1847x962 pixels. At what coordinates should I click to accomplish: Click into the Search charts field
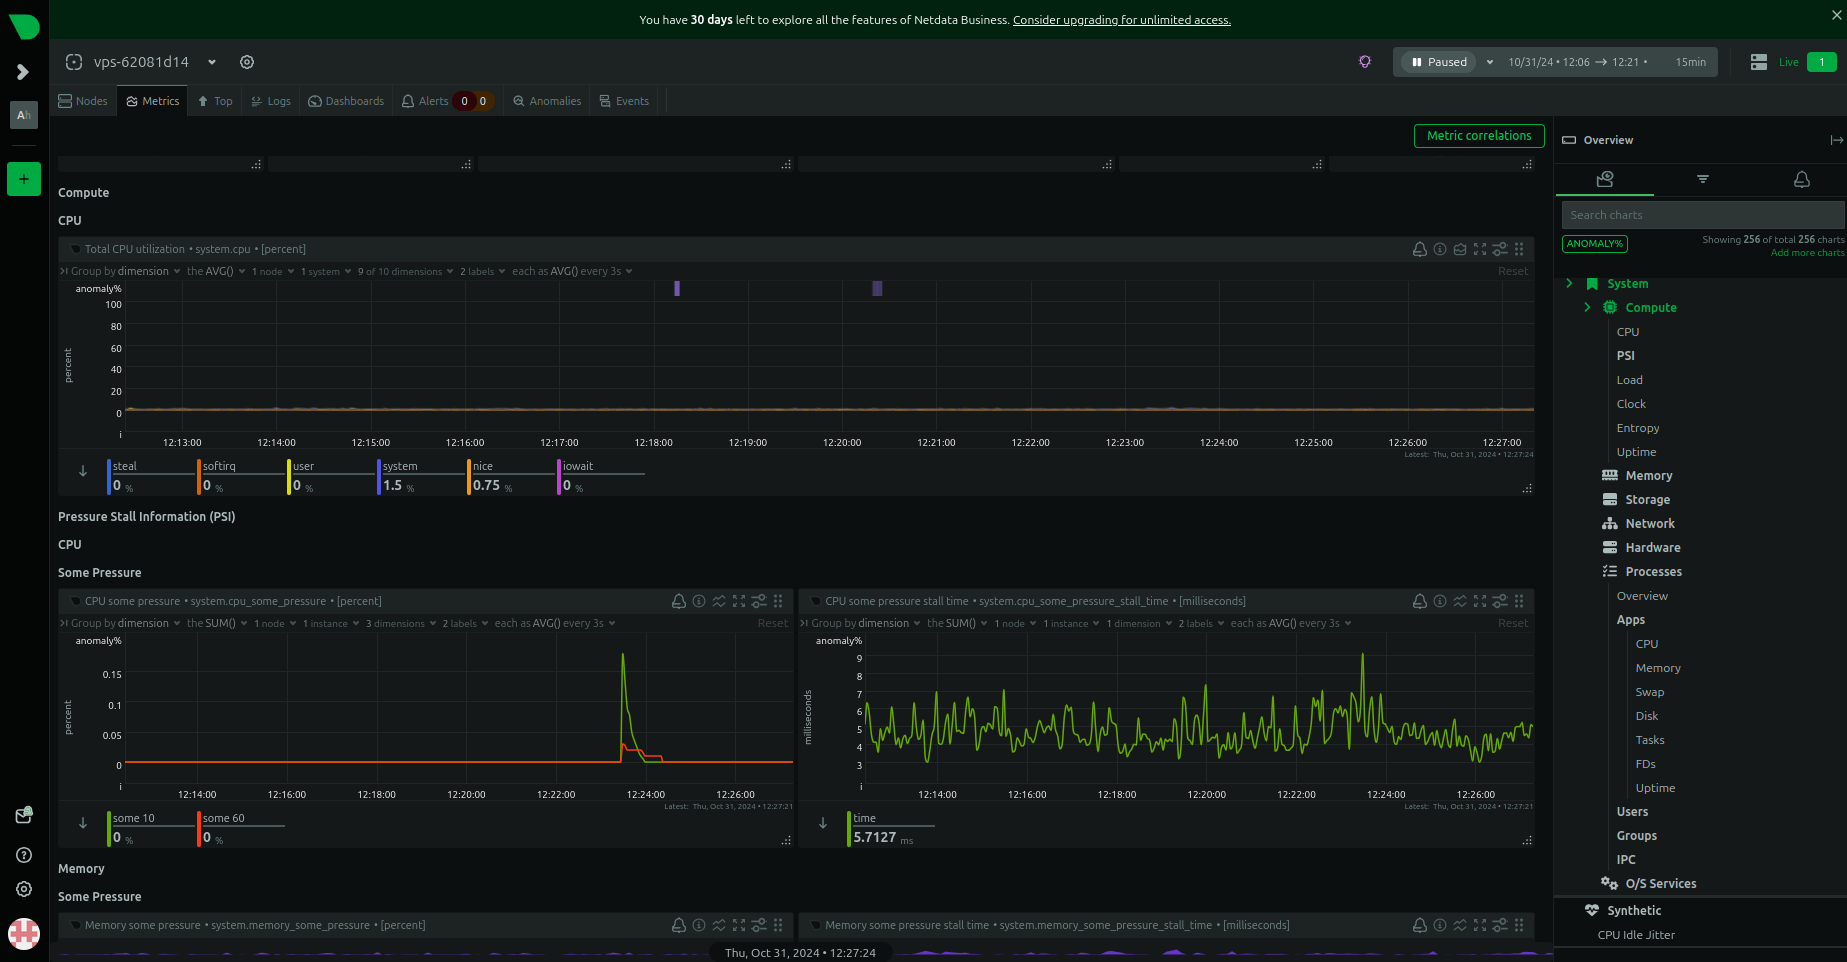coord(1700,215)
